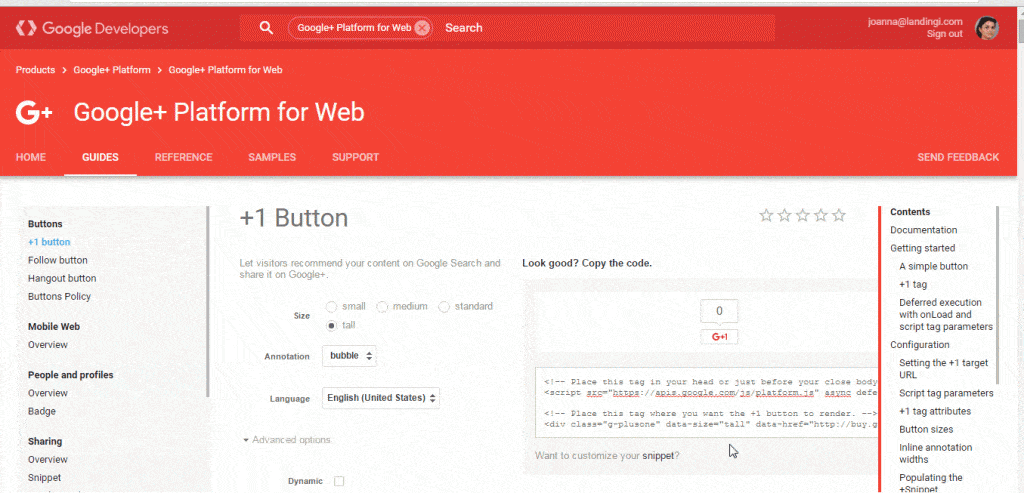
Task: Click the G+ logo in header
Action: [33, 112]
